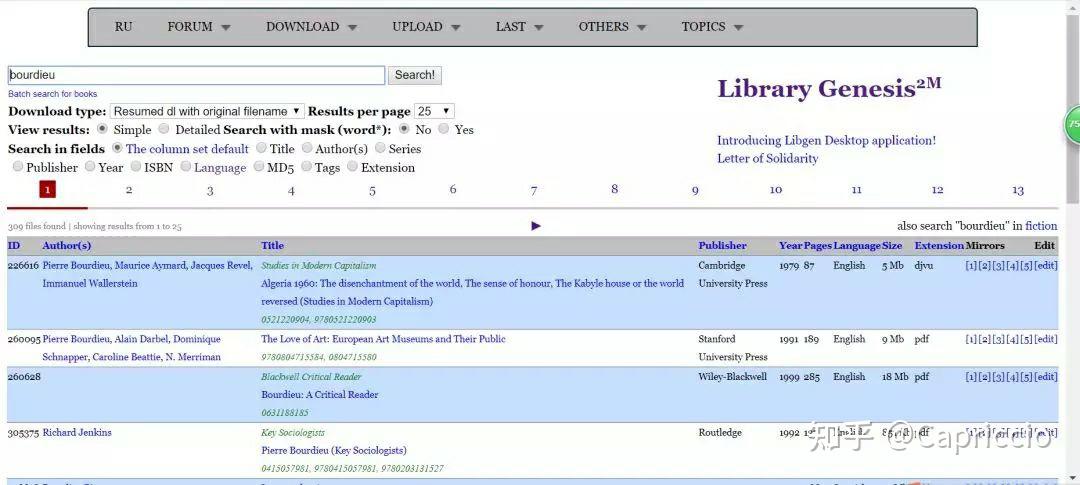Viewport: 1080px width, 485px height.
Task: Go to results page 5
Action: coord(372,190)
